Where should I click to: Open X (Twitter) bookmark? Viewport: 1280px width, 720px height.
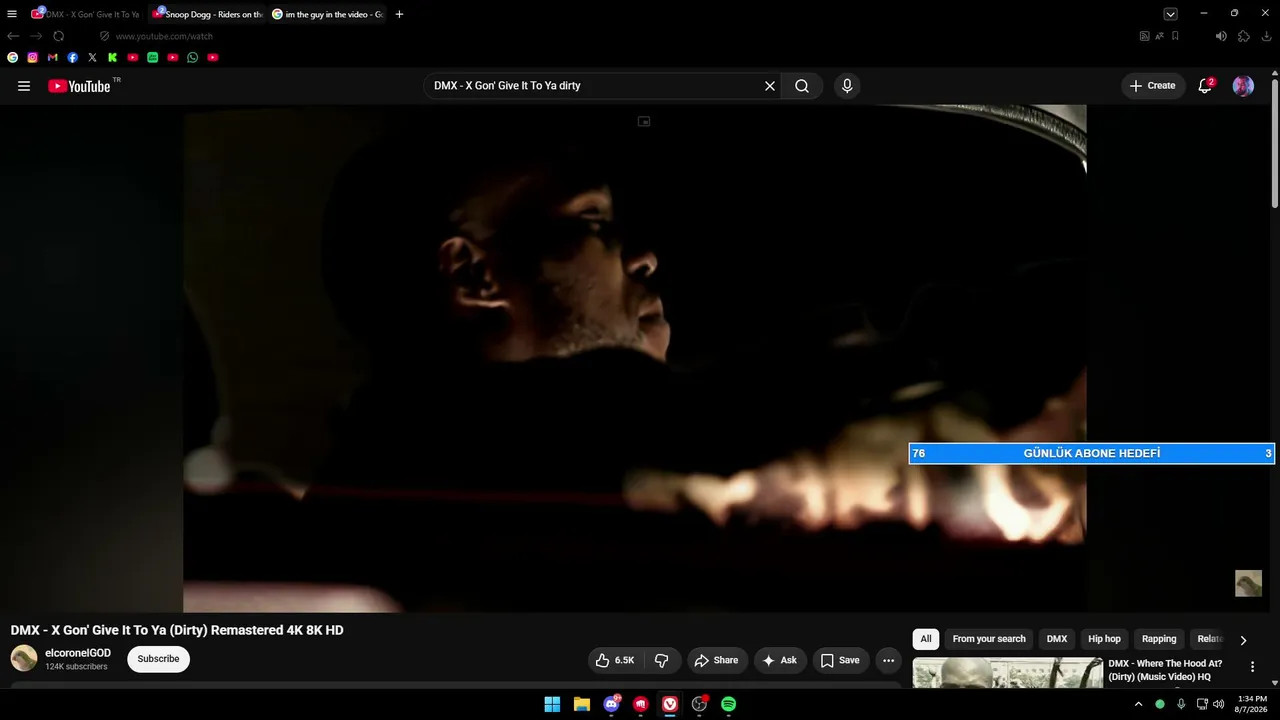click(93, 58)
